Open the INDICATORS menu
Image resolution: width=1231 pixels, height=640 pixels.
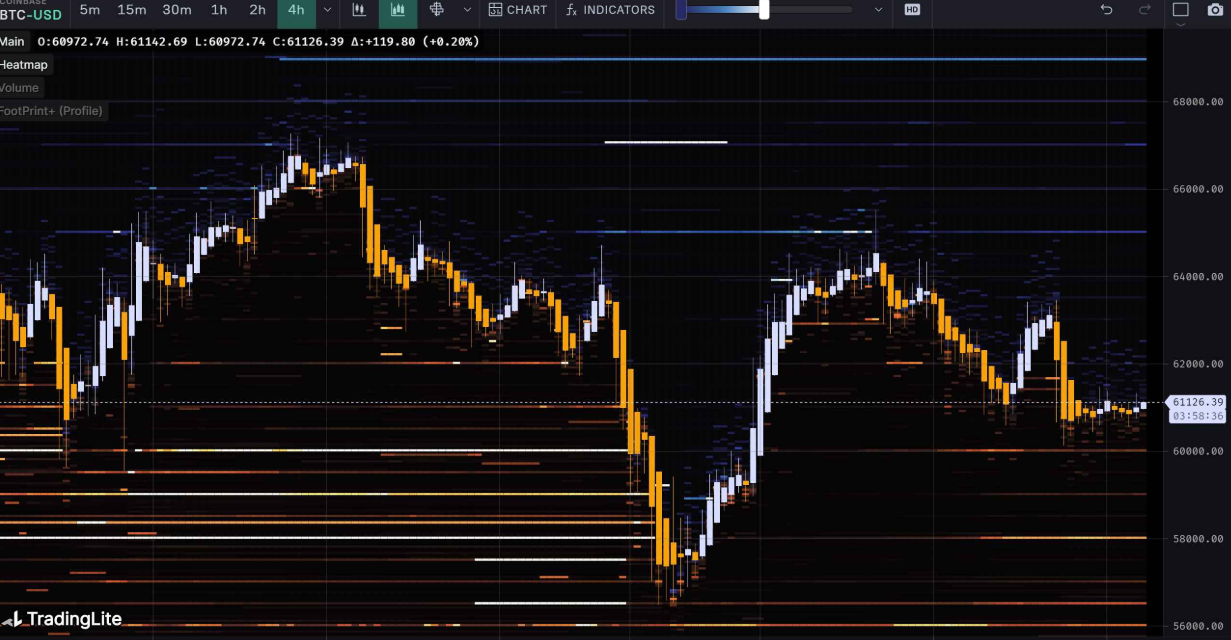coord(610,10)
